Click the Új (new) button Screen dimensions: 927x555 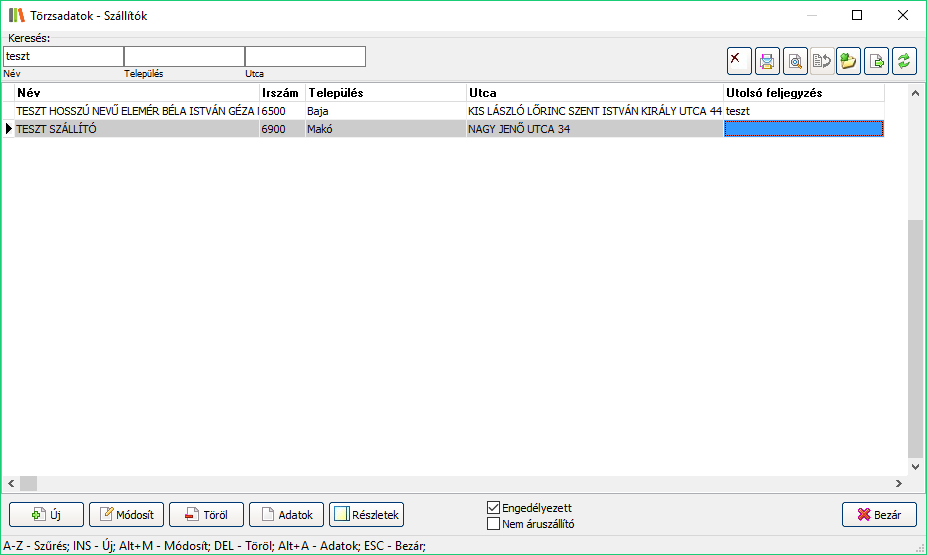(46, 515)
